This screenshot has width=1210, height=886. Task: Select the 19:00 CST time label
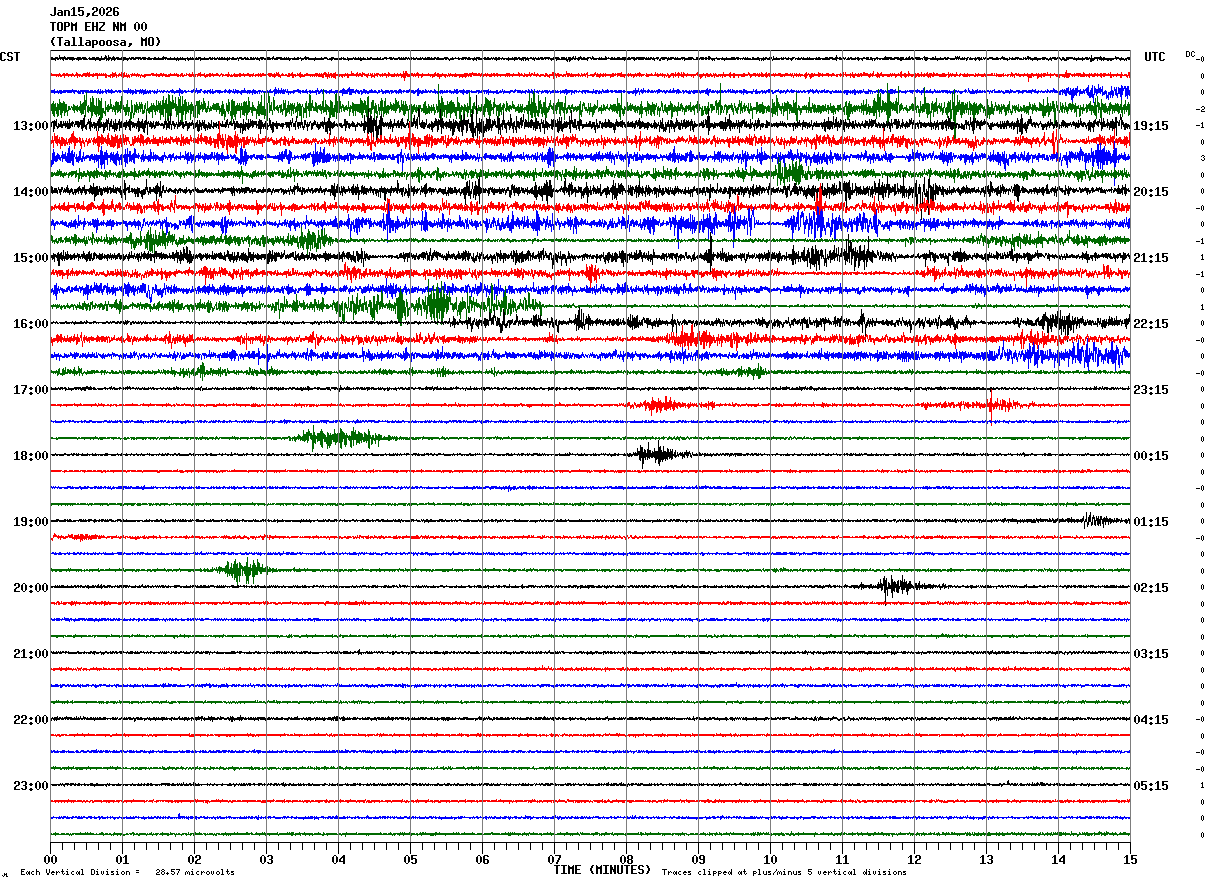[x=31, y=522]
